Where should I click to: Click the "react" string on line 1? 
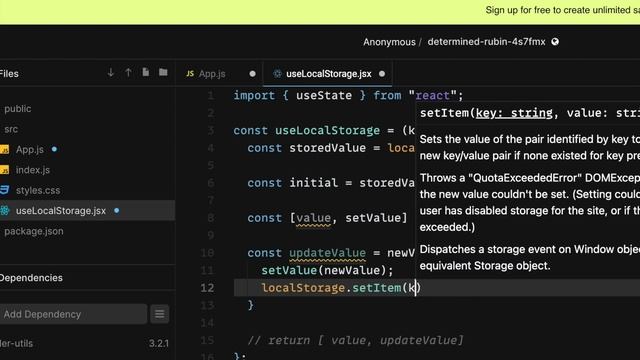pyautogui.click(x=433, y=96)
